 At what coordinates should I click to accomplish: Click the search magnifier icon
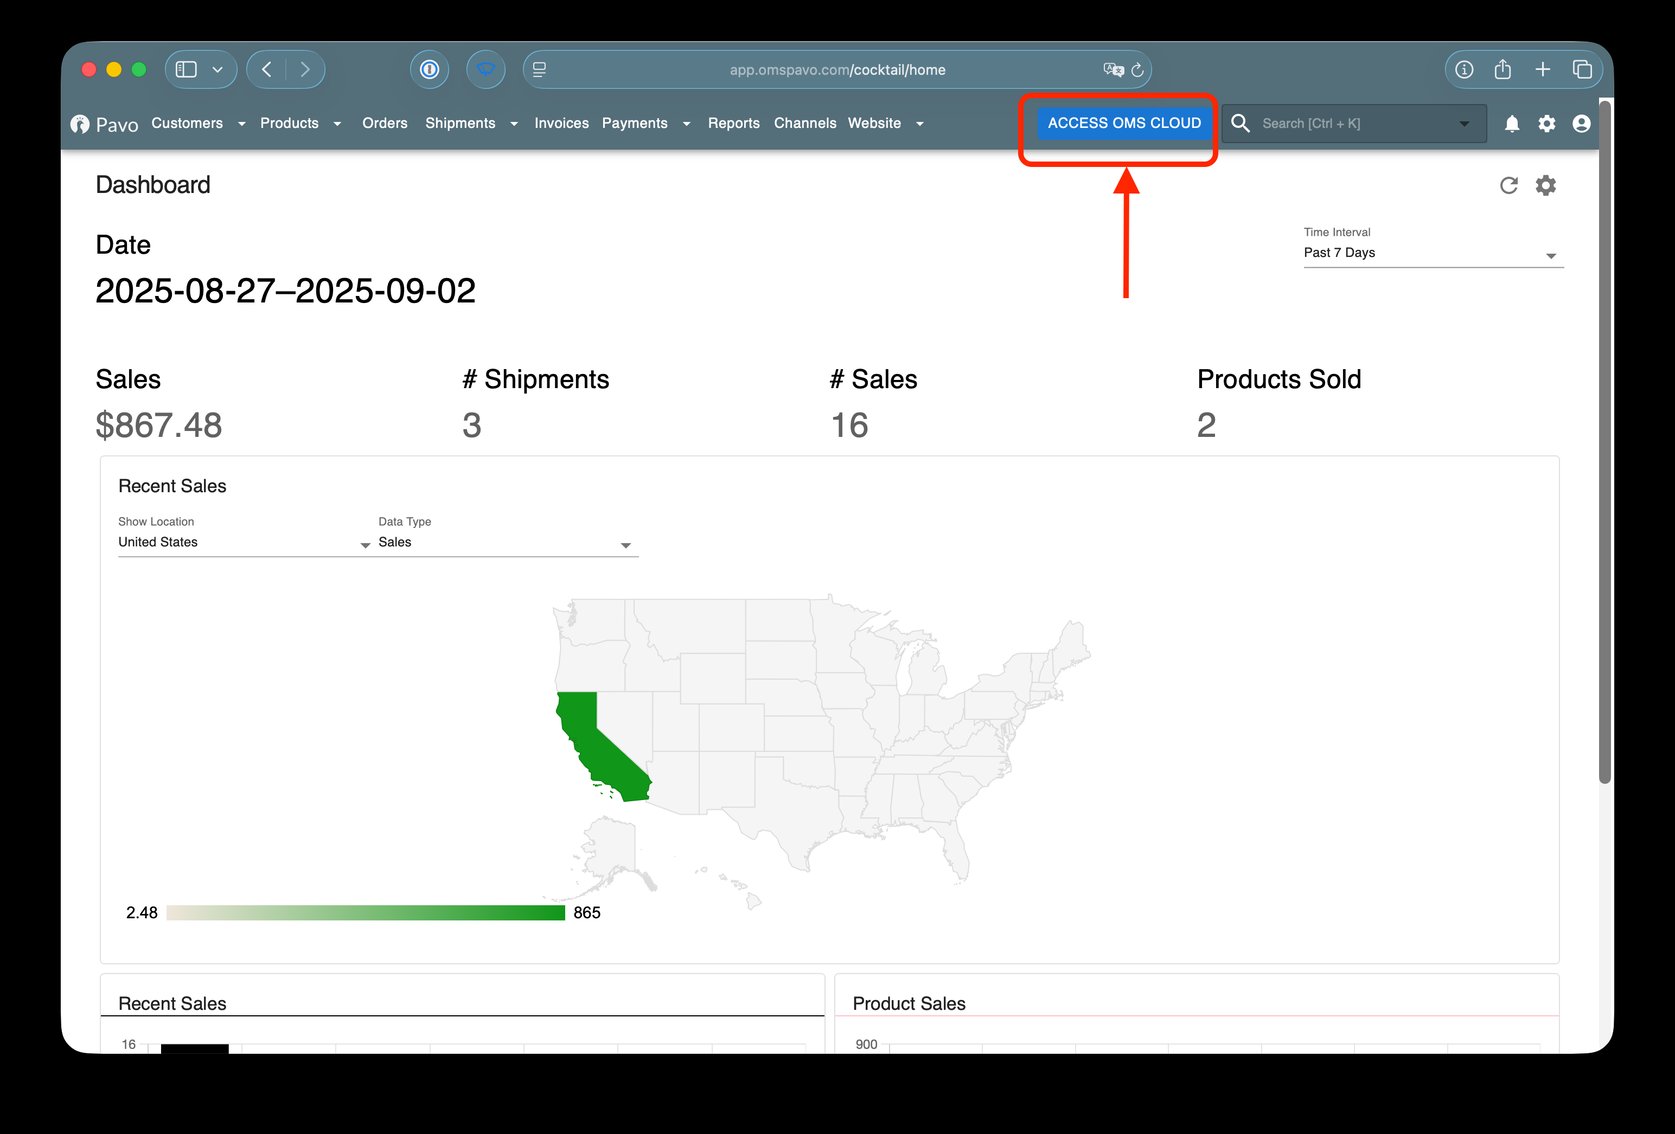tap(1240, 123)
